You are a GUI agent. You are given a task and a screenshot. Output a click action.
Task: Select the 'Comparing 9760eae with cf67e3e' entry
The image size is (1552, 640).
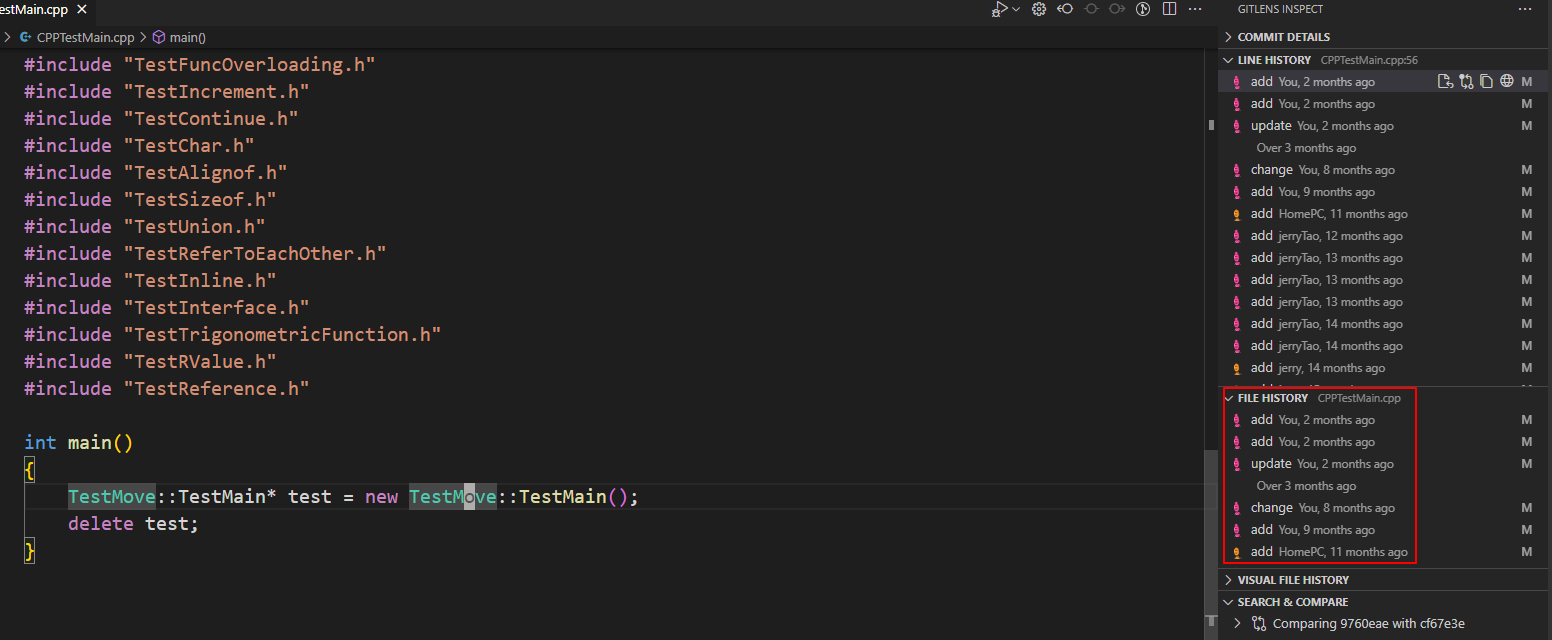click(1368, 622)
